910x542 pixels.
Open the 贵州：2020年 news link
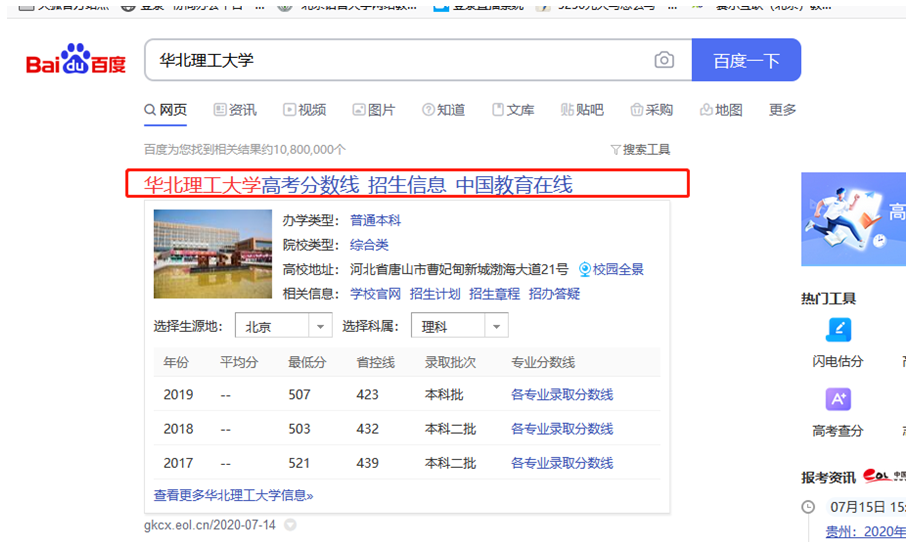pyautogui.click(x=865, y=532)
